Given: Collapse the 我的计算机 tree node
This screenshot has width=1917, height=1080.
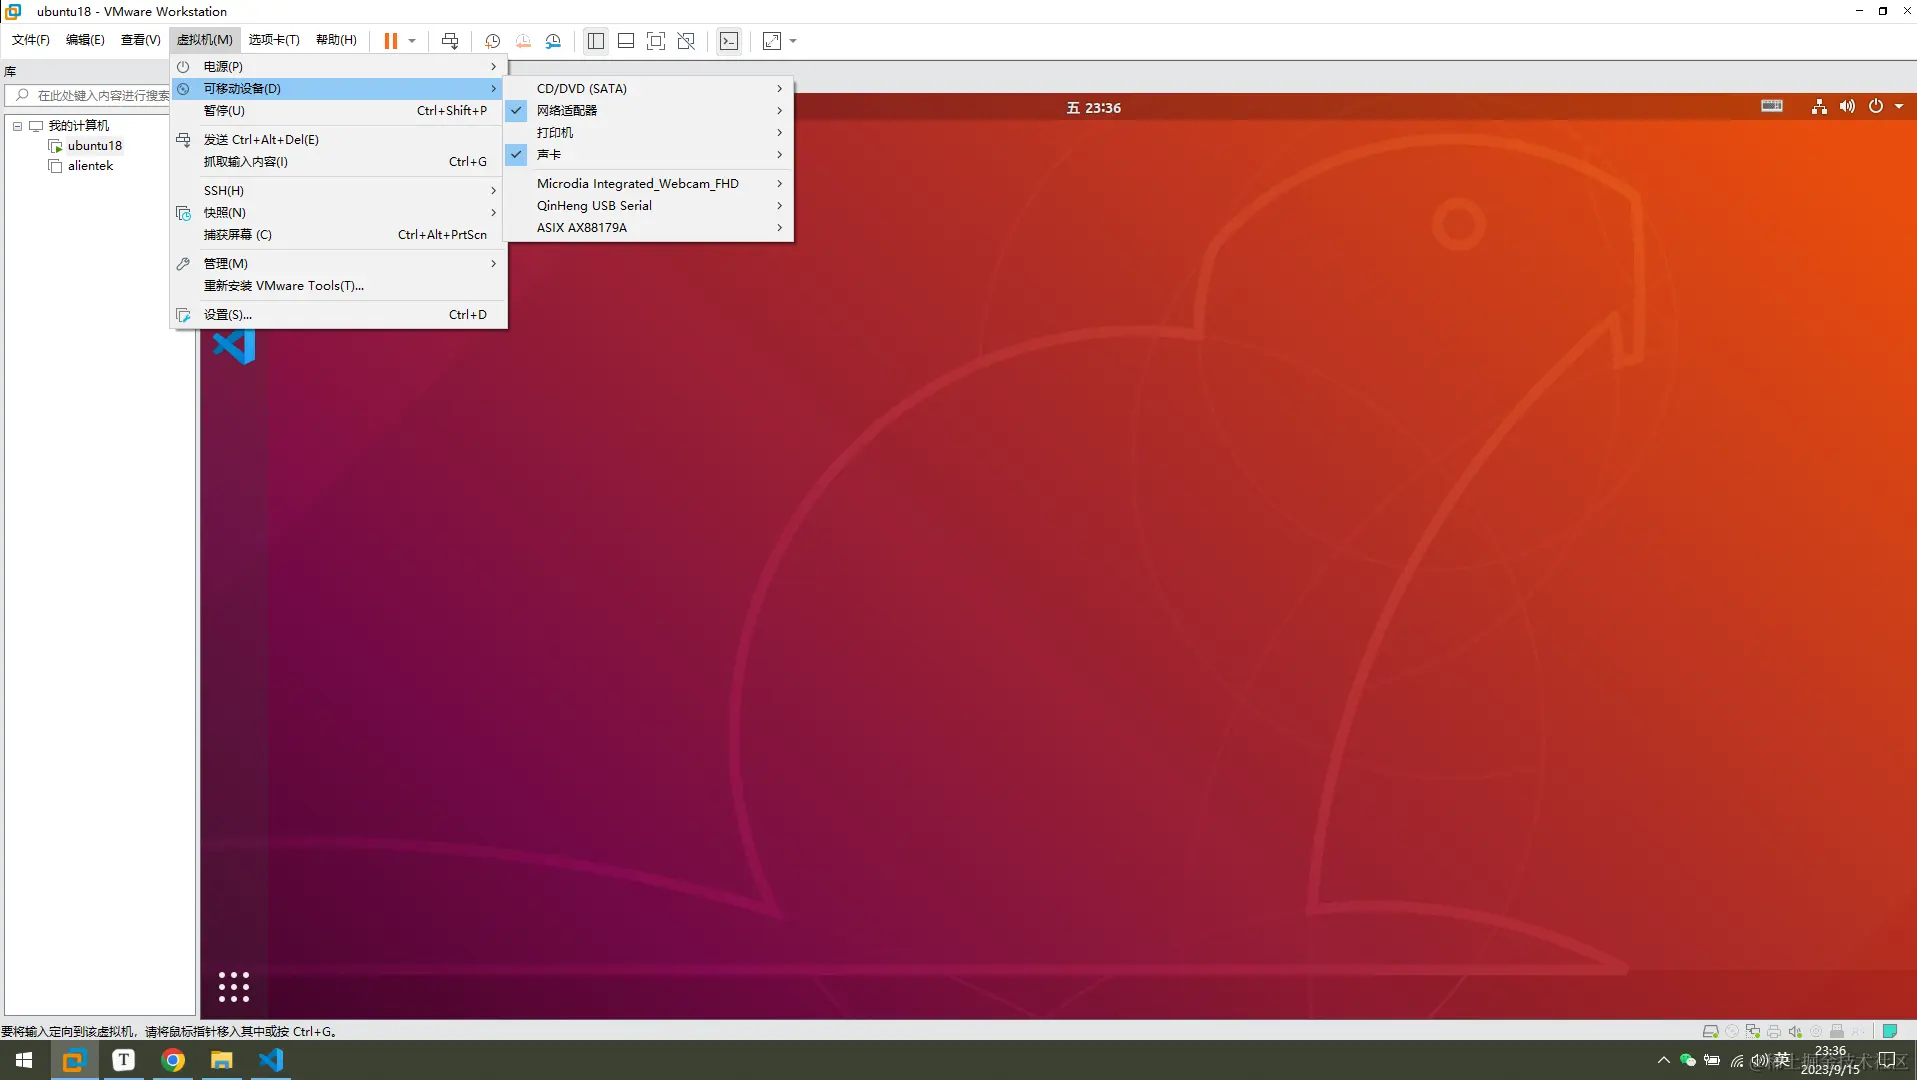Looking at the screenshot, I should tap(17, 126).
